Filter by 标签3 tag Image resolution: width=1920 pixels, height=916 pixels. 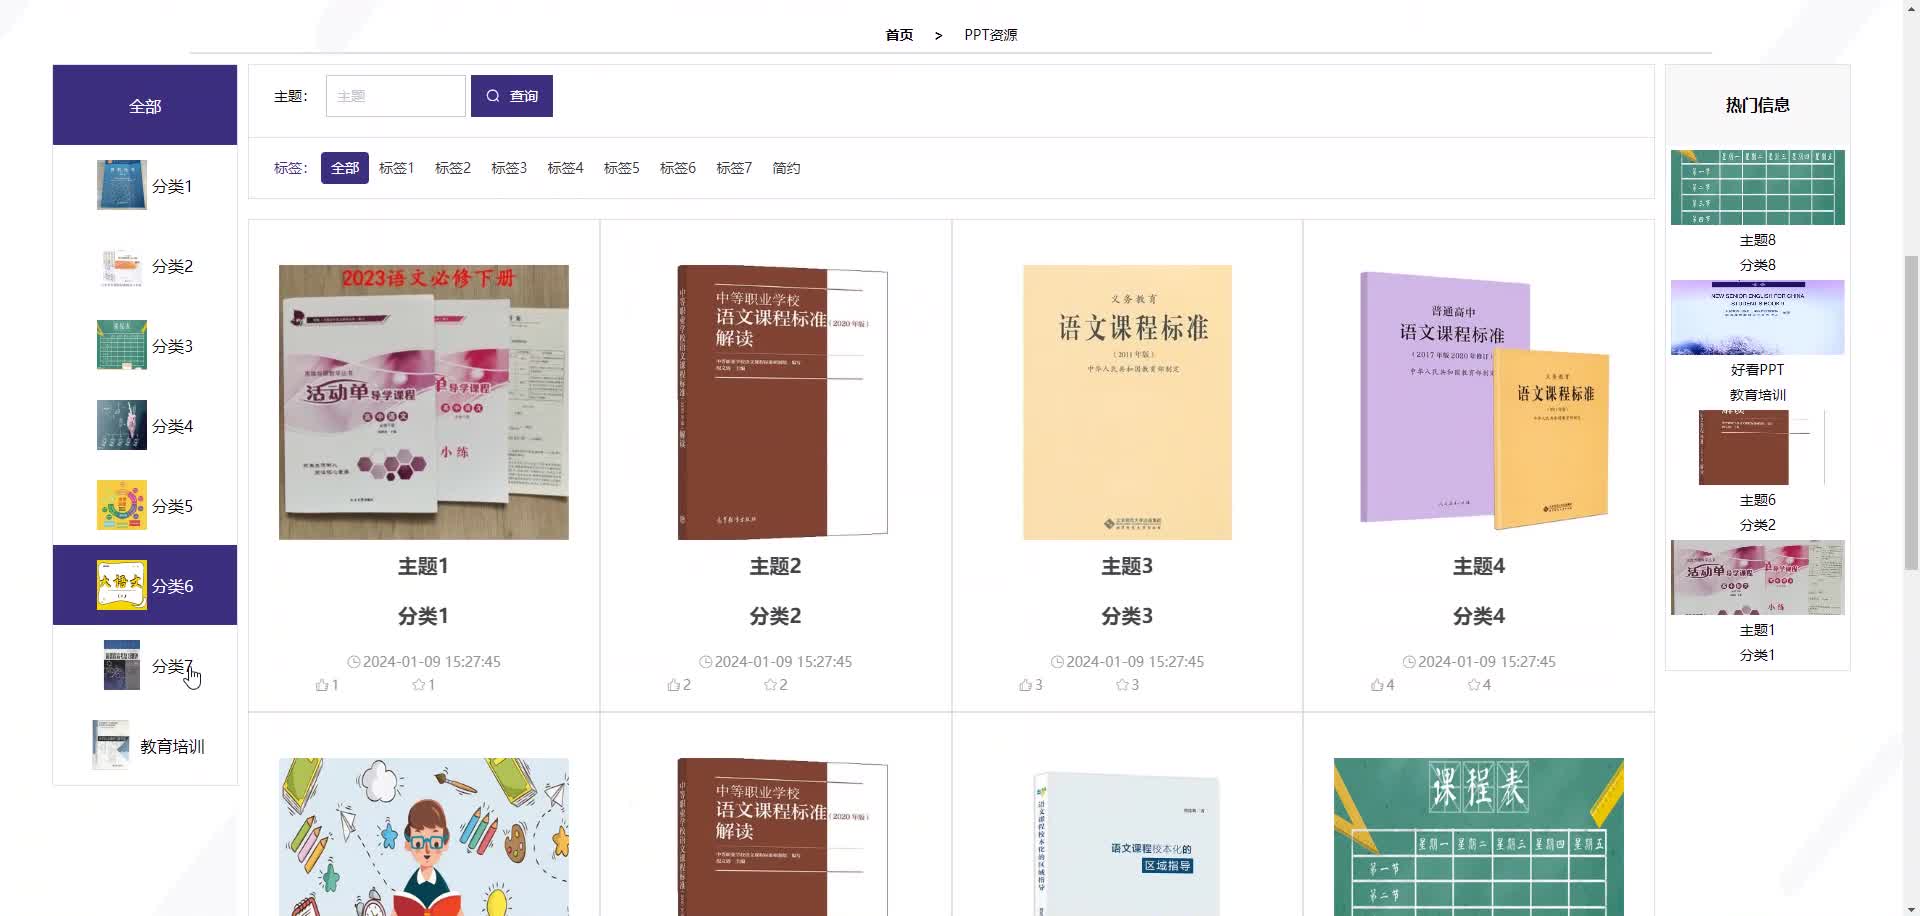pyautogui.click(x=509, y=168)
